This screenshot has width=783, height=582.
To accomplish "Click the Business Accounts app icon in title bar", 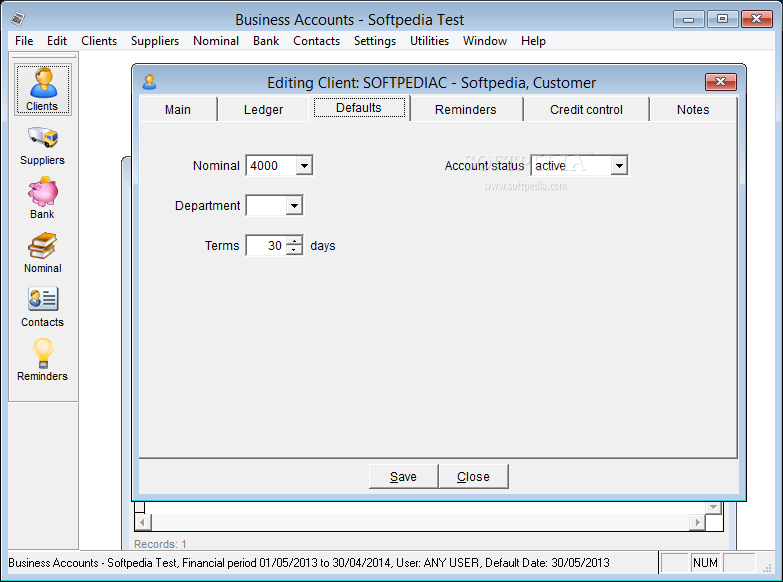I will pos(18,19).
